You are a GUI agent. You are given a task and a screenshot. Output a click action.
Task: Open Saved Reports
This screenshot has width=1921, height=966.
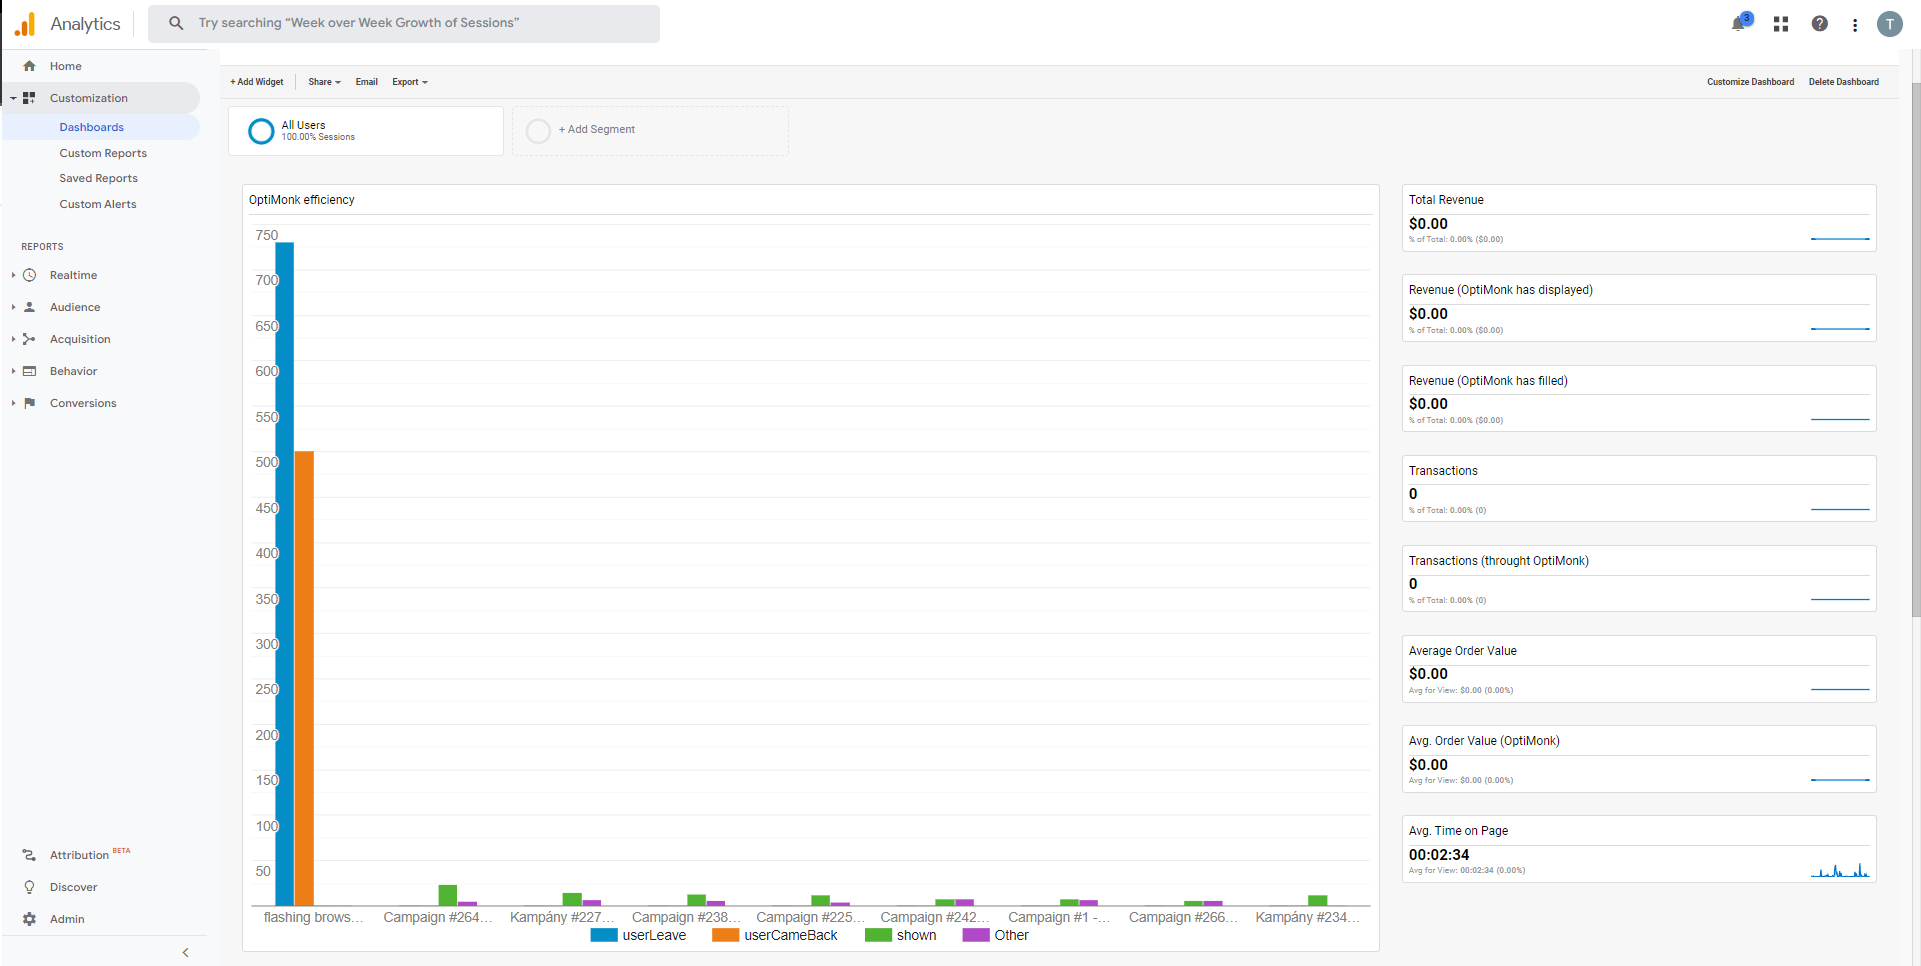98,178
